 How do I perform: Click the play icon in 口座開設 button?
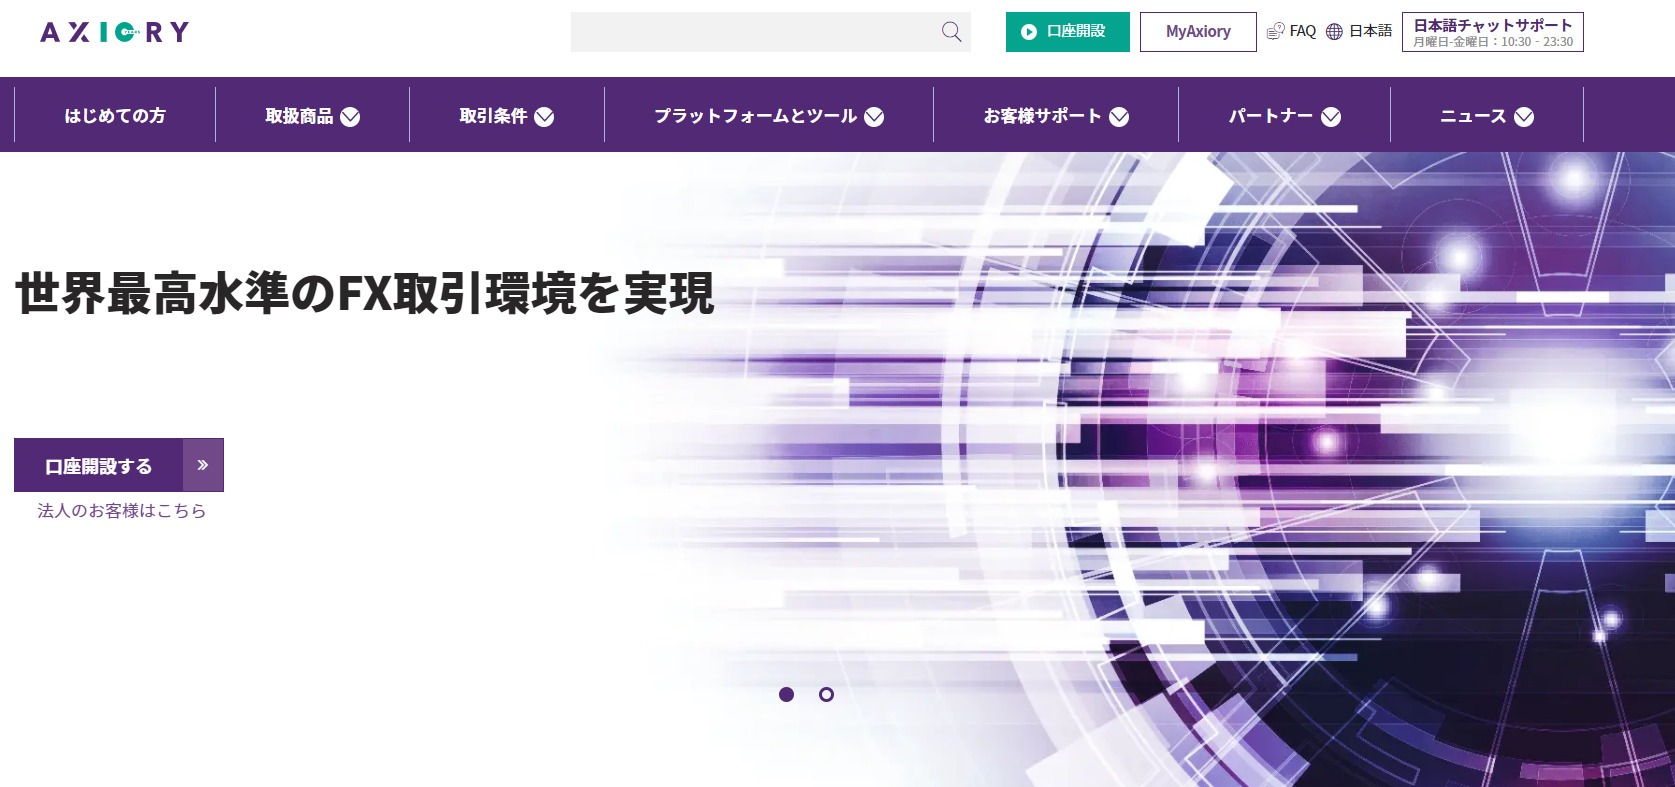[x=1028, y=32]
